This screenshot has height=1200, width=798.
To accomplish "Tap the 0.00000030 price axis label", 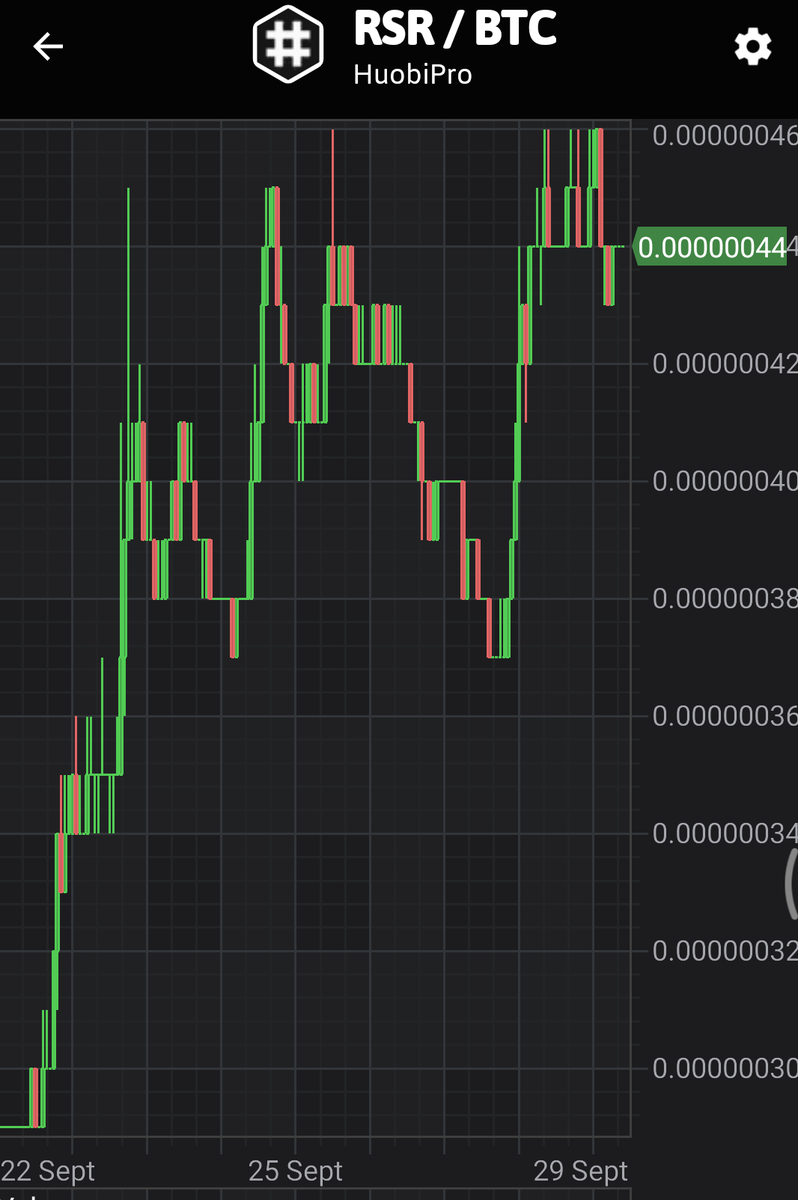I will (x=725, y=1069).
